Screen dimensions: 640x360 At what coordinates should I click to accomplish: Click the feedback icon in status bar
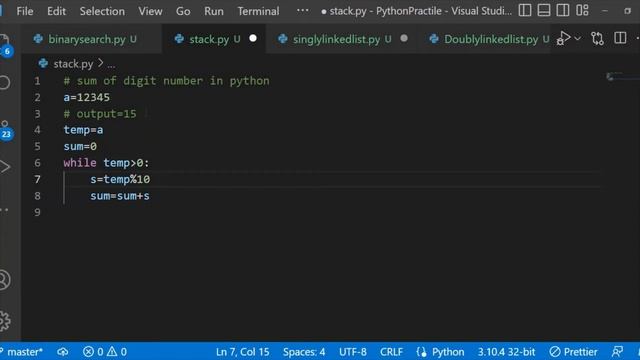(617, 351)
